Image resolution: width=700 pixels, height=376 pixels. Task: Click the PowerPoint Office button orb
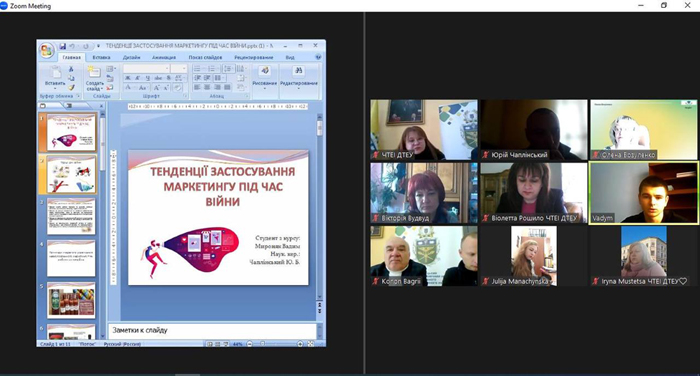pos(47,50)
